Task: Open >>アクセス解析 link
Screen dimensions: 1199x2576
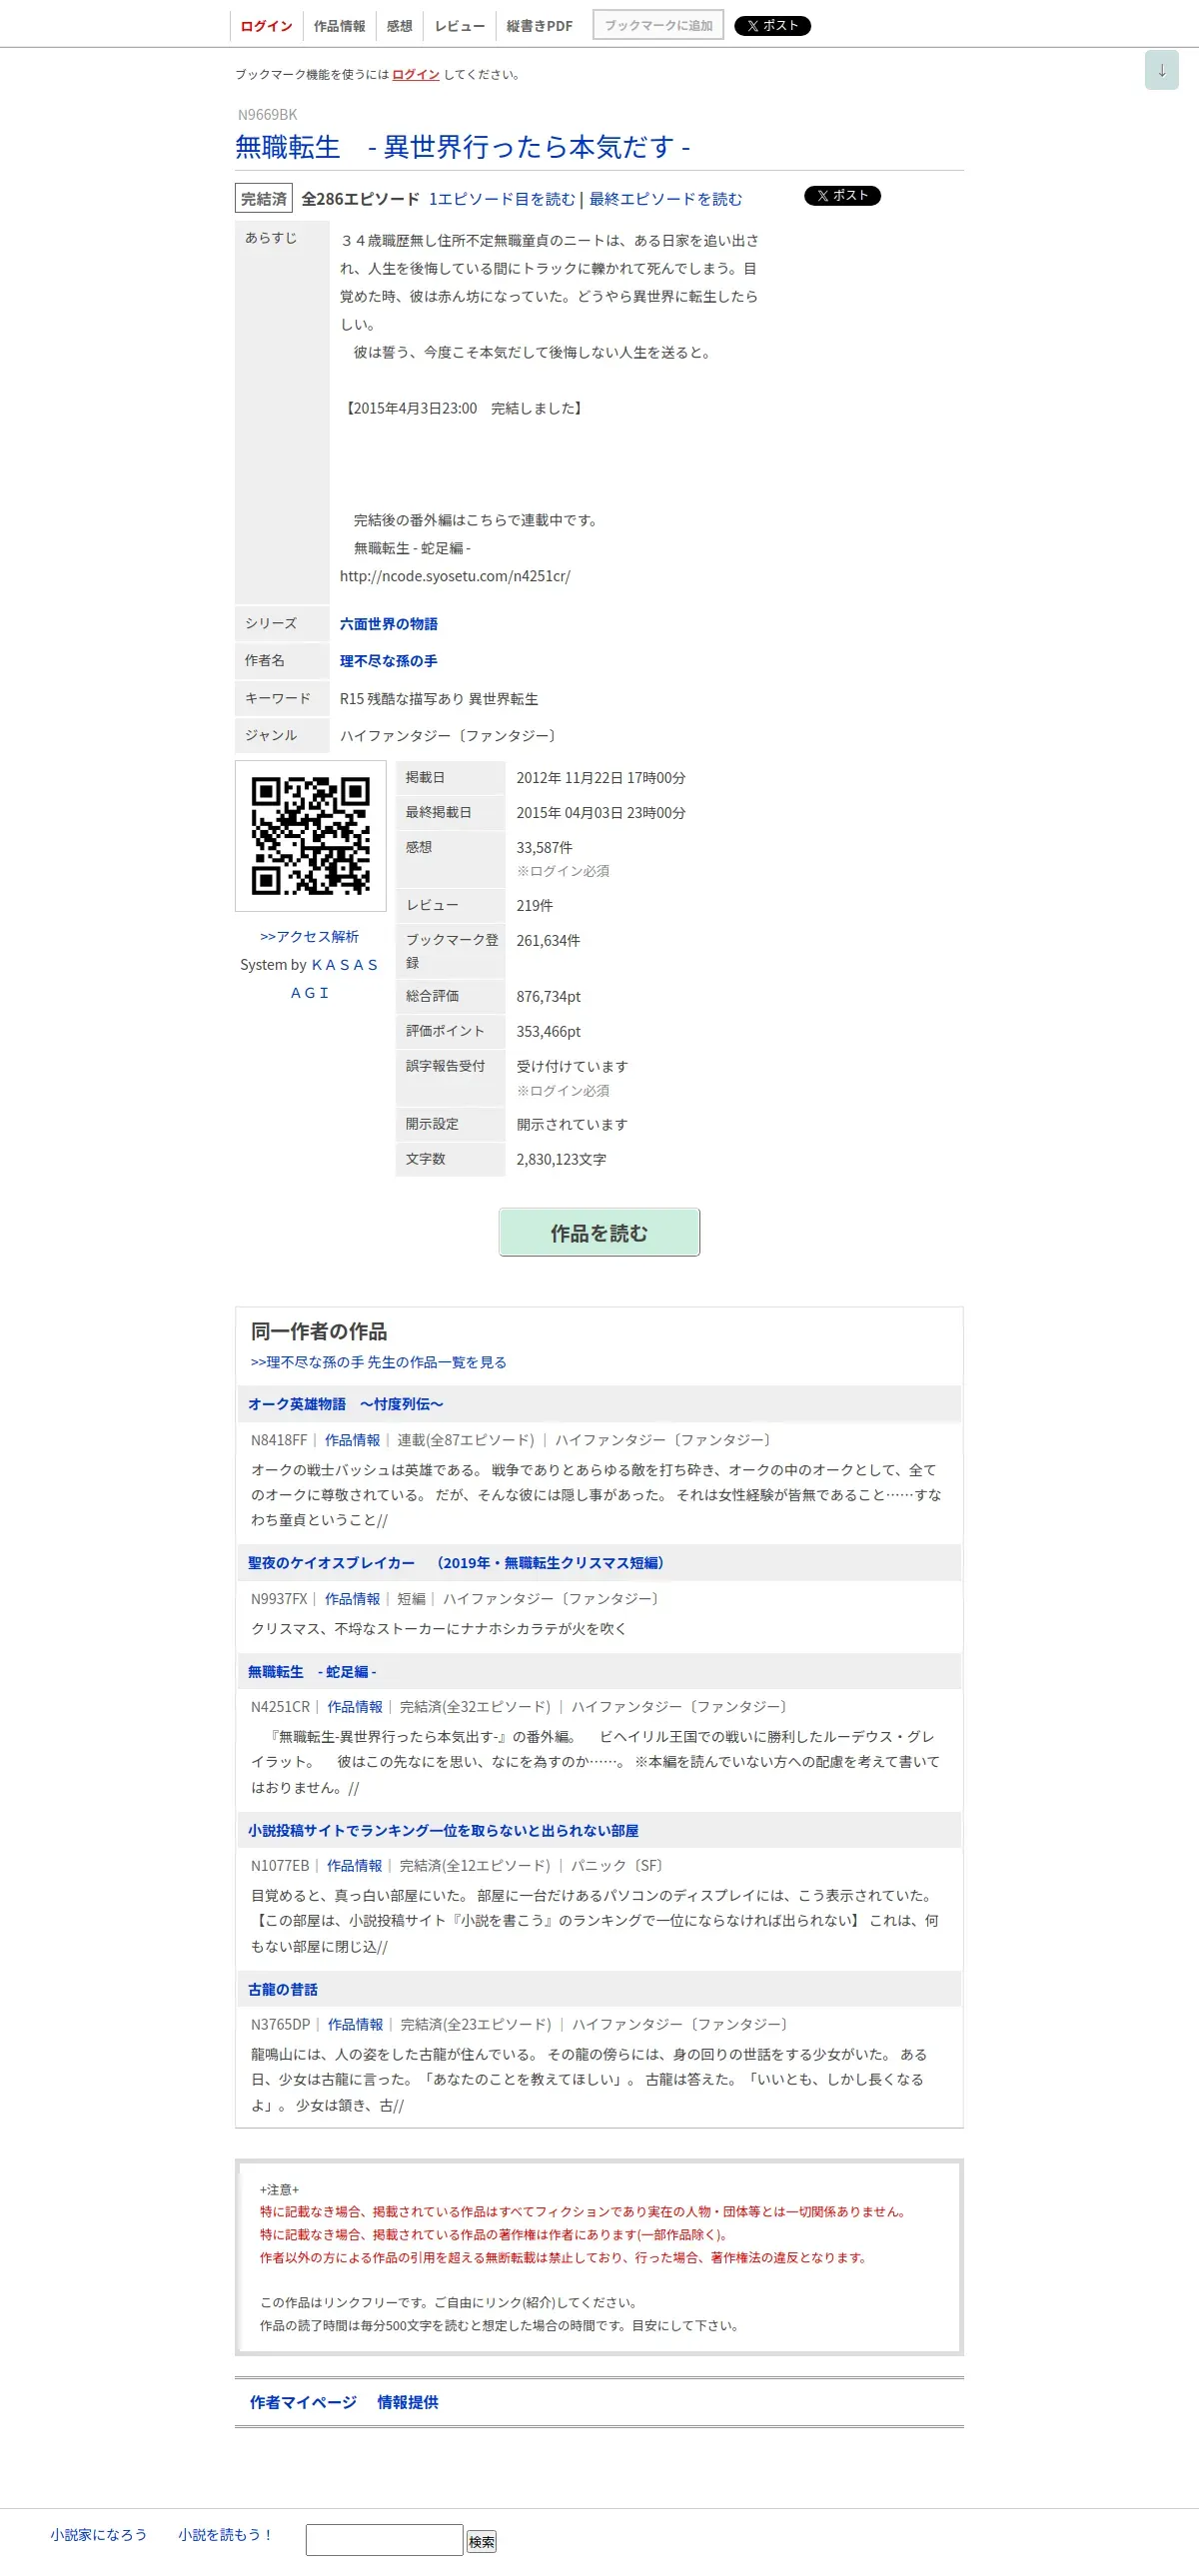Action: point(309,937)
